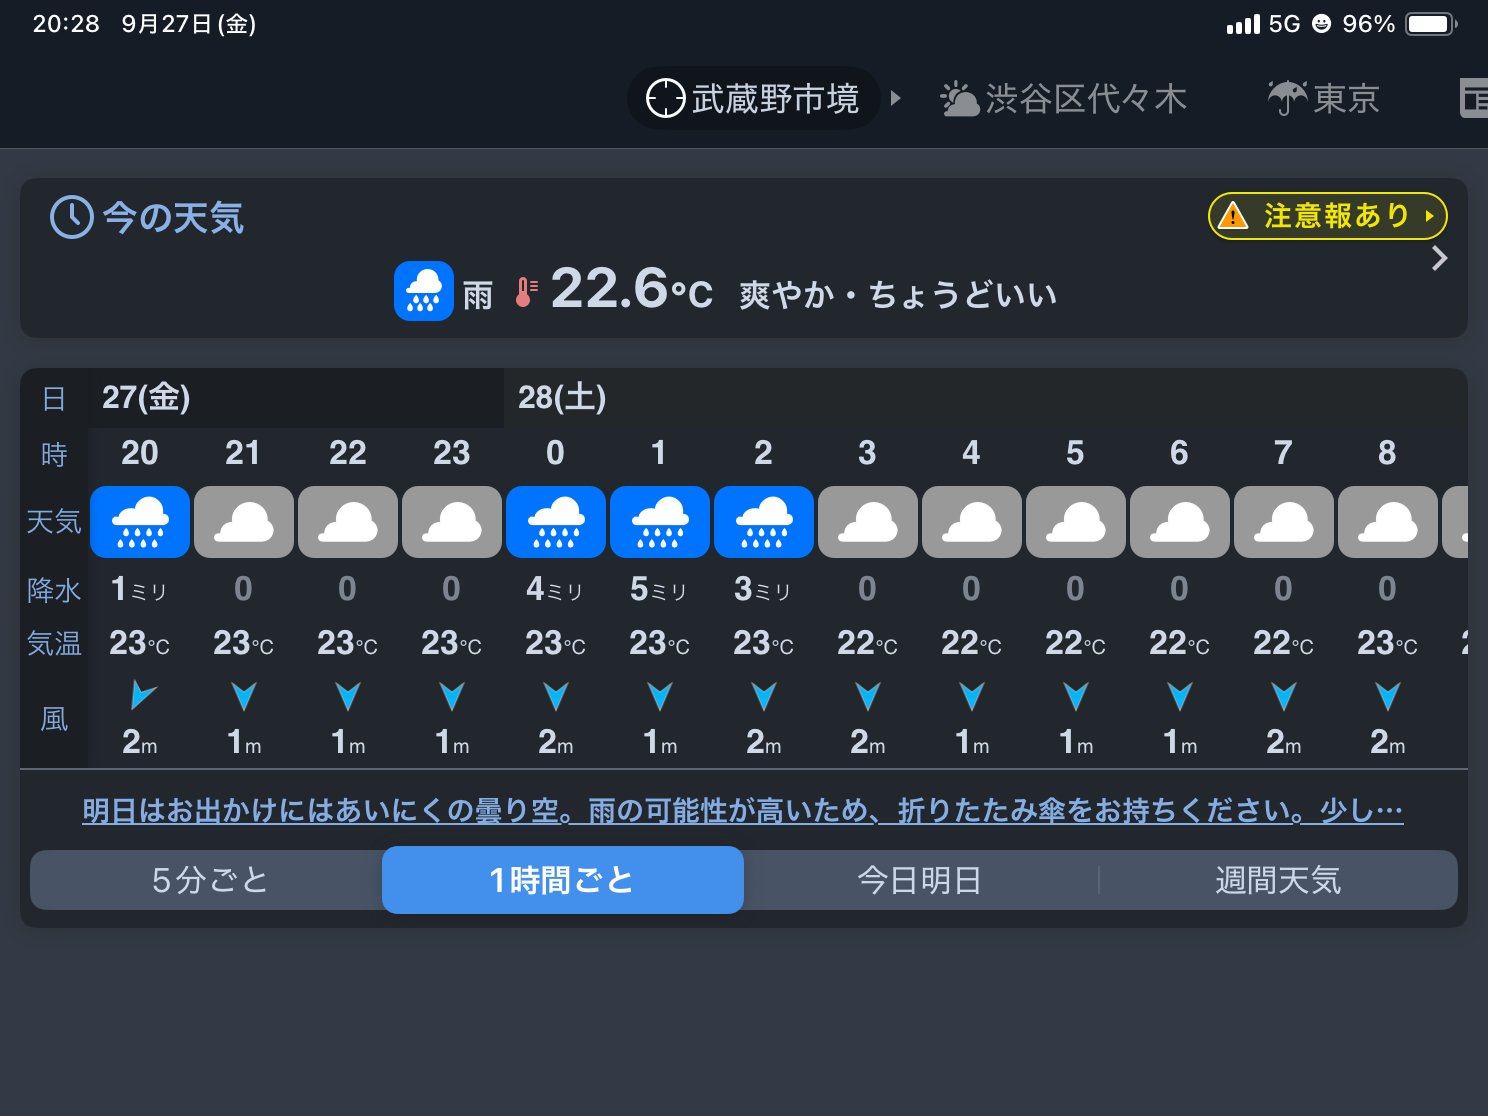Tap the rain icon for 1 o'clock
The image size is (1488, 1116).
tap(660, 522)
